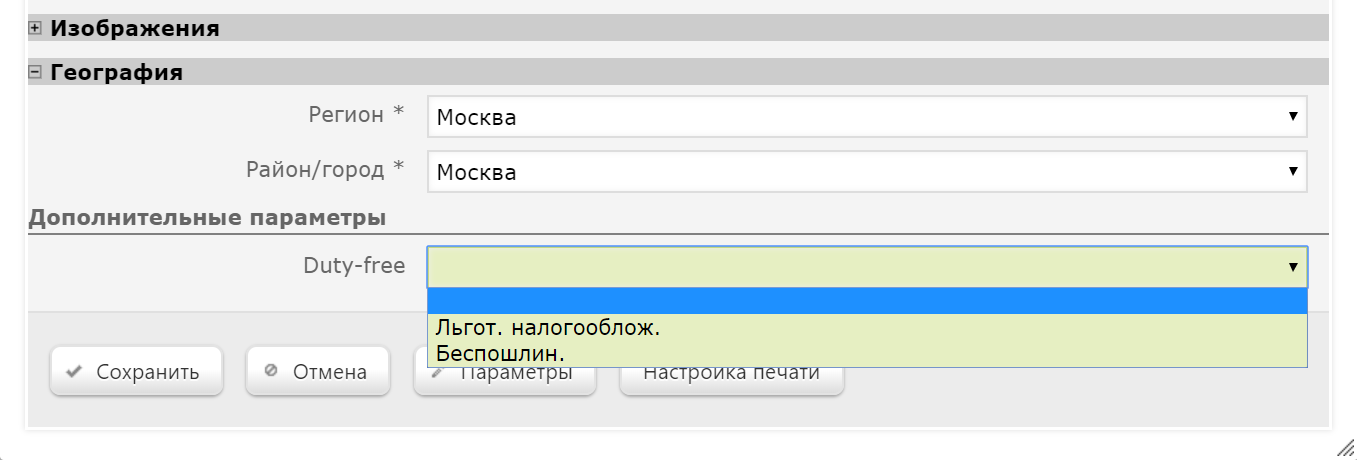Collapse the География section minus icon
The image size is (1357, 460).
coord(35,72)
